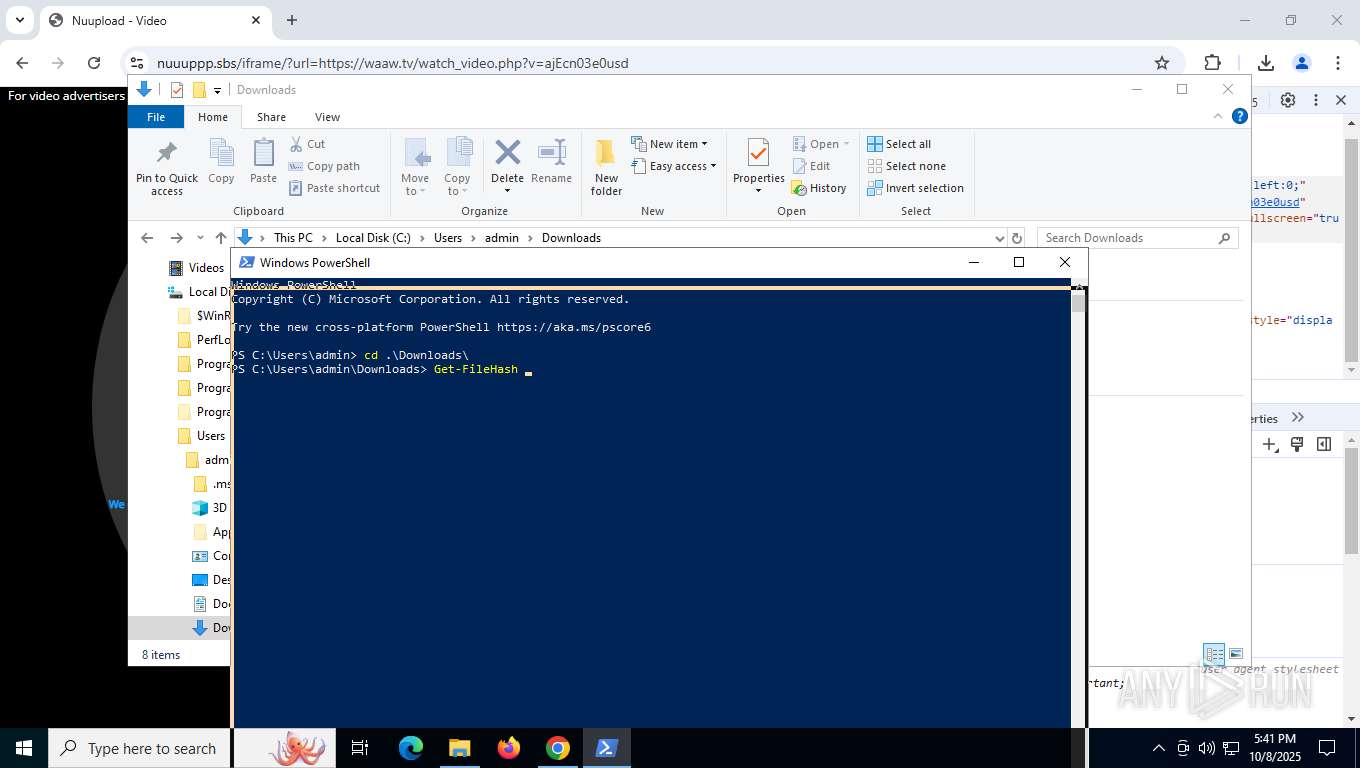Bookmark this page with star icon
The image size is (1360, 768).
[1162, 63]
